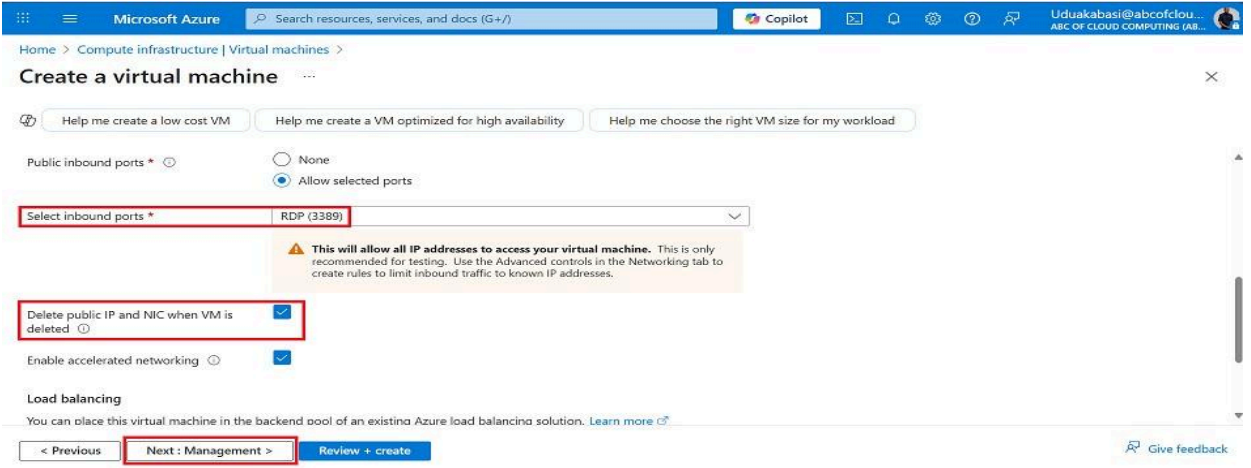Go to Home breadcrumb
Viewport: 1251px width, 468px height.
pos(35,47)
